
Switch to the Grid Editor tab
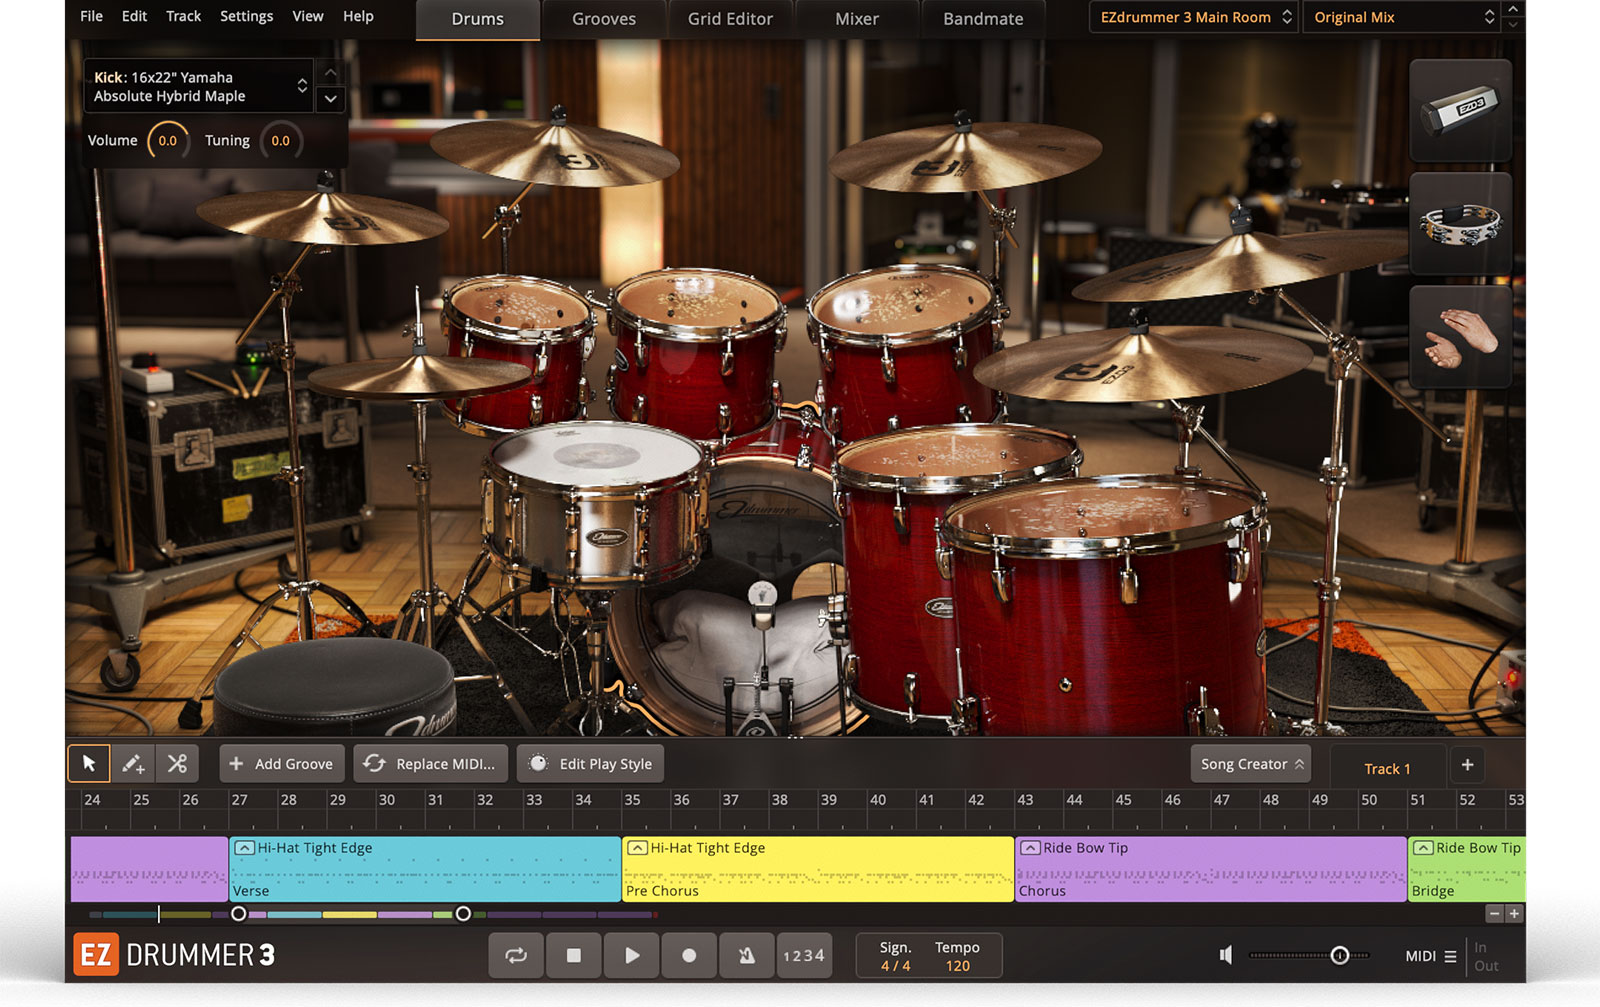[x=730, y=19]
